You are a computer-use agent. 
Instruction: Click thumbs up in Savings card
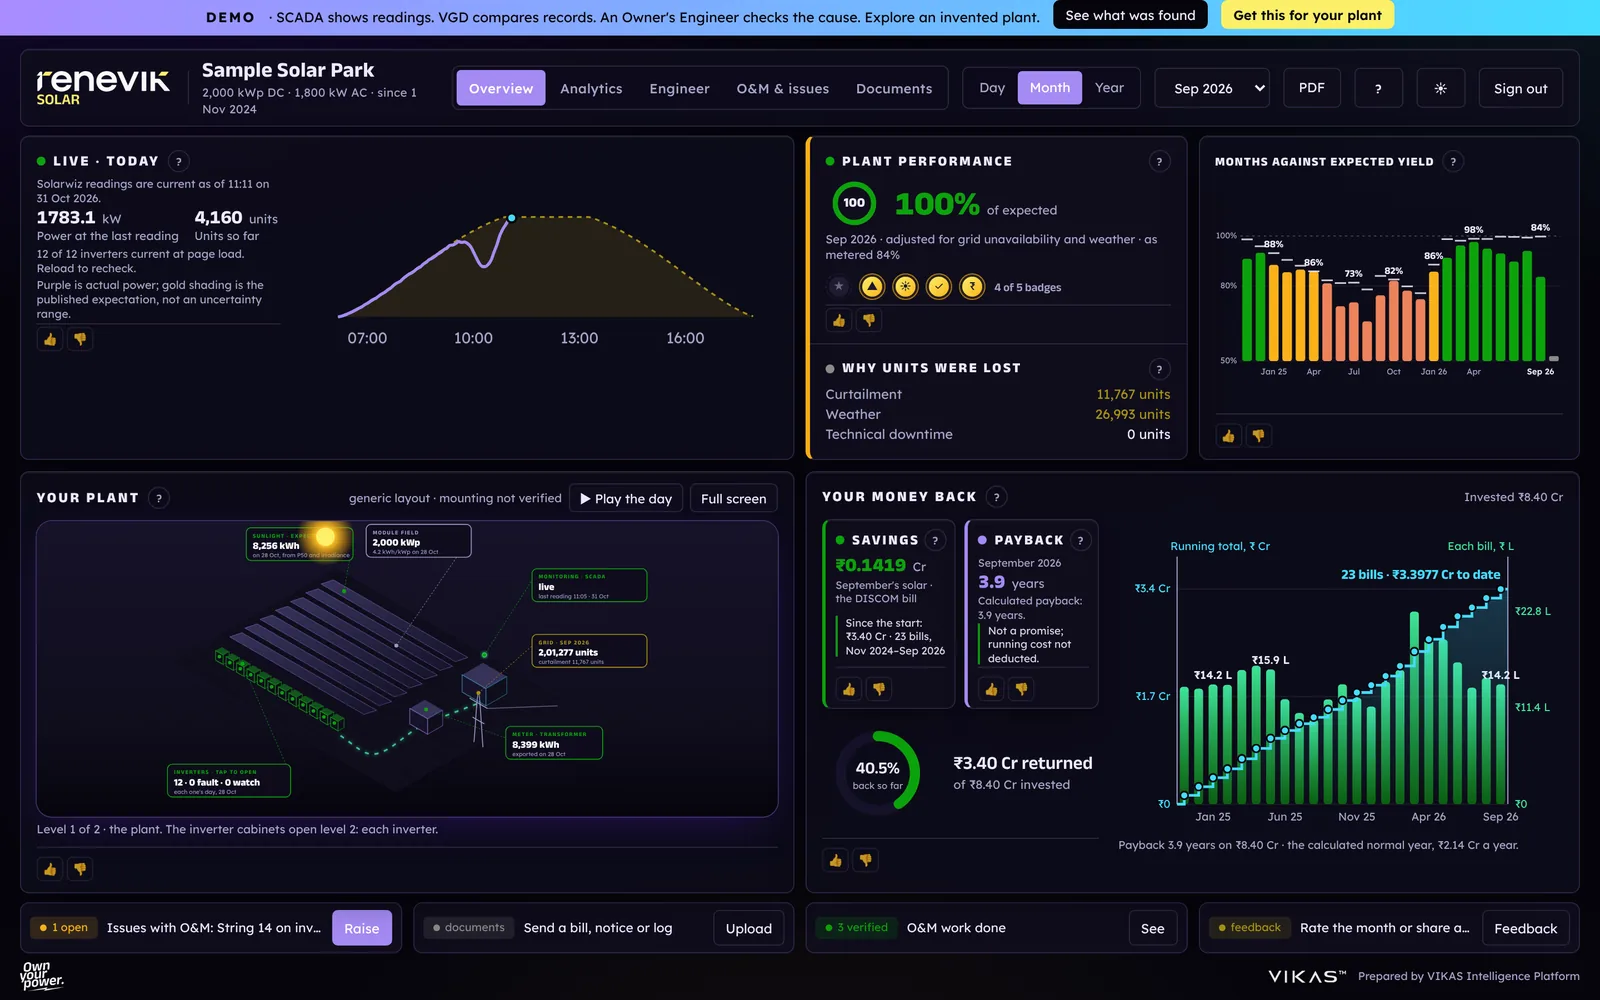[x=849, y=689]
